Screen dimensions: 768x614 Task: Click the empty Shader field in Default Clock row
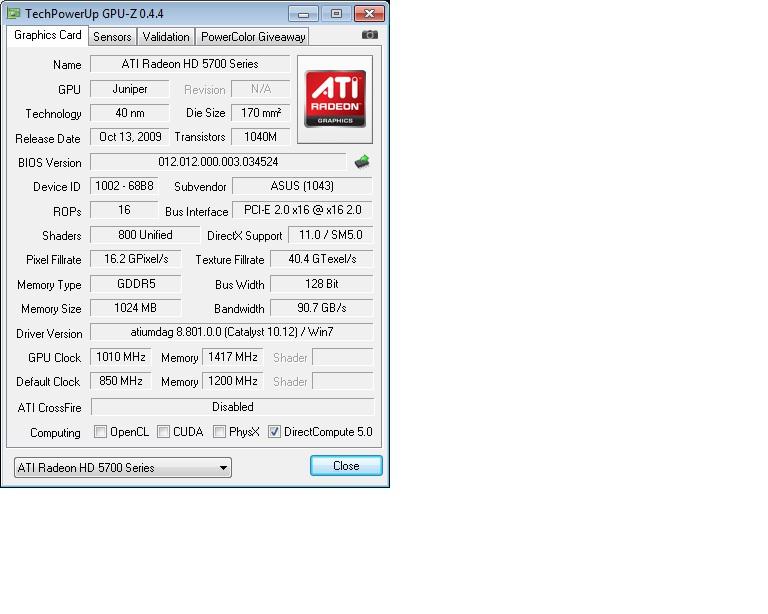343,380
